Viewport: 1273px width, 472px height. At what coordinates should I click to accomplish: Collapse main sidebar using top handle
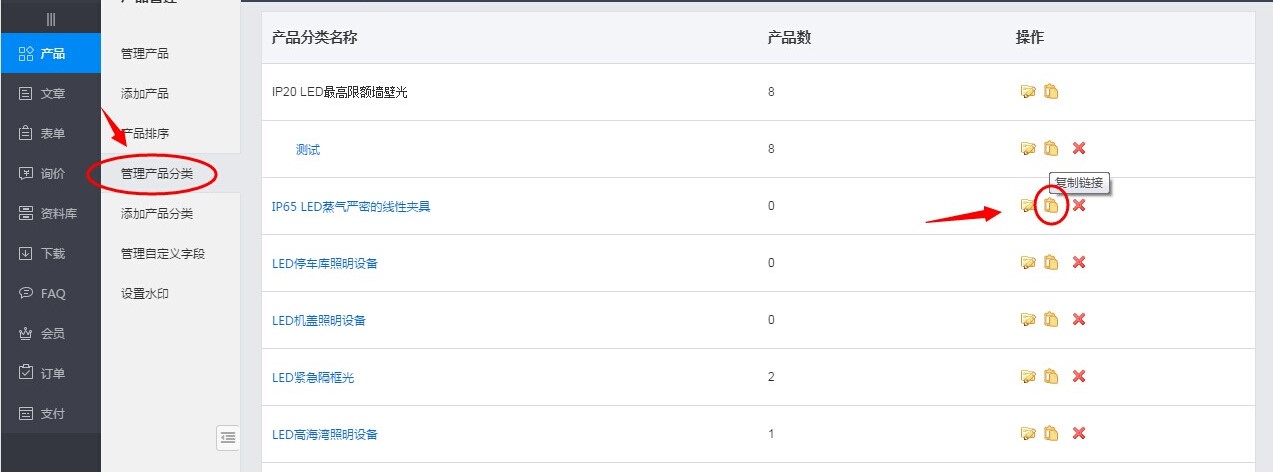[x=50, y=19]
